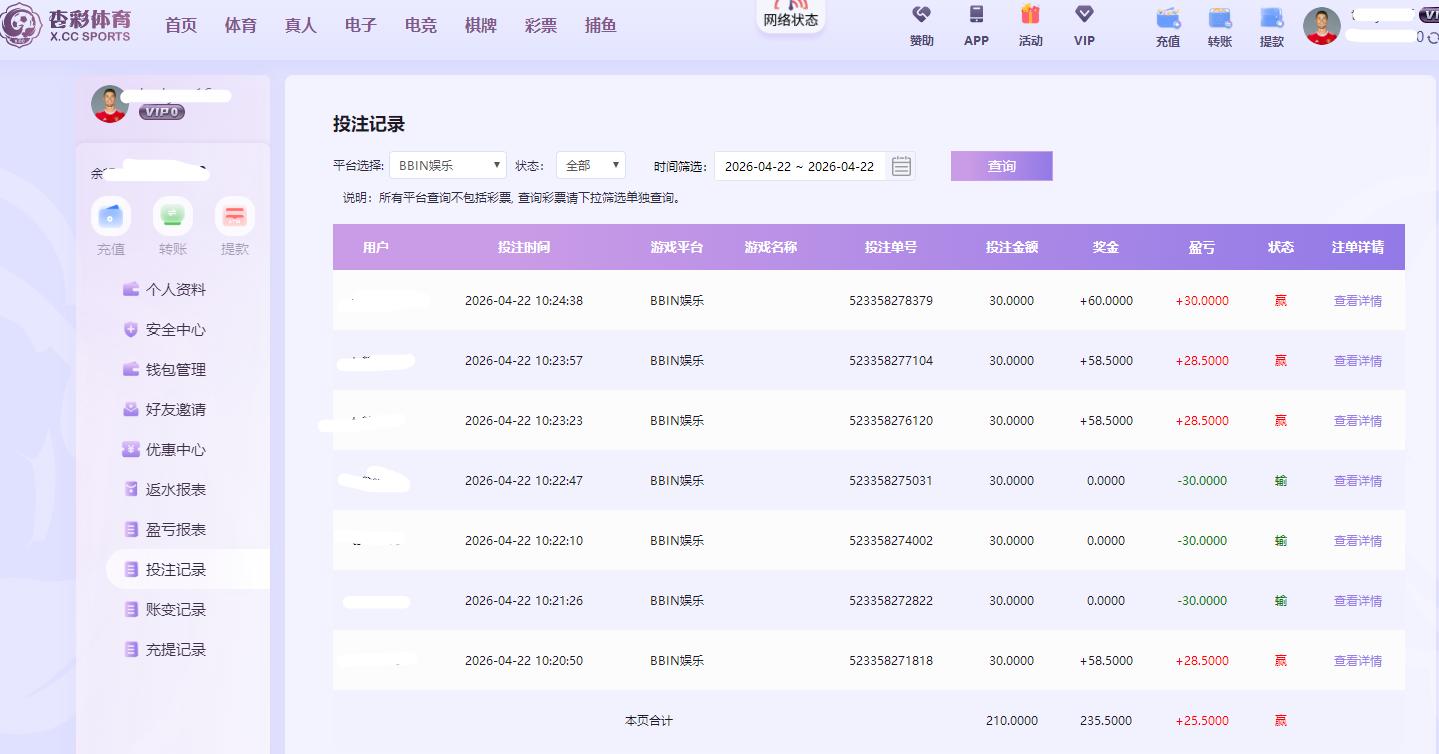This screenshot has width=1439, height=754.
Task: Click sidebar 提款 red card icon
Action: point(235,216)
